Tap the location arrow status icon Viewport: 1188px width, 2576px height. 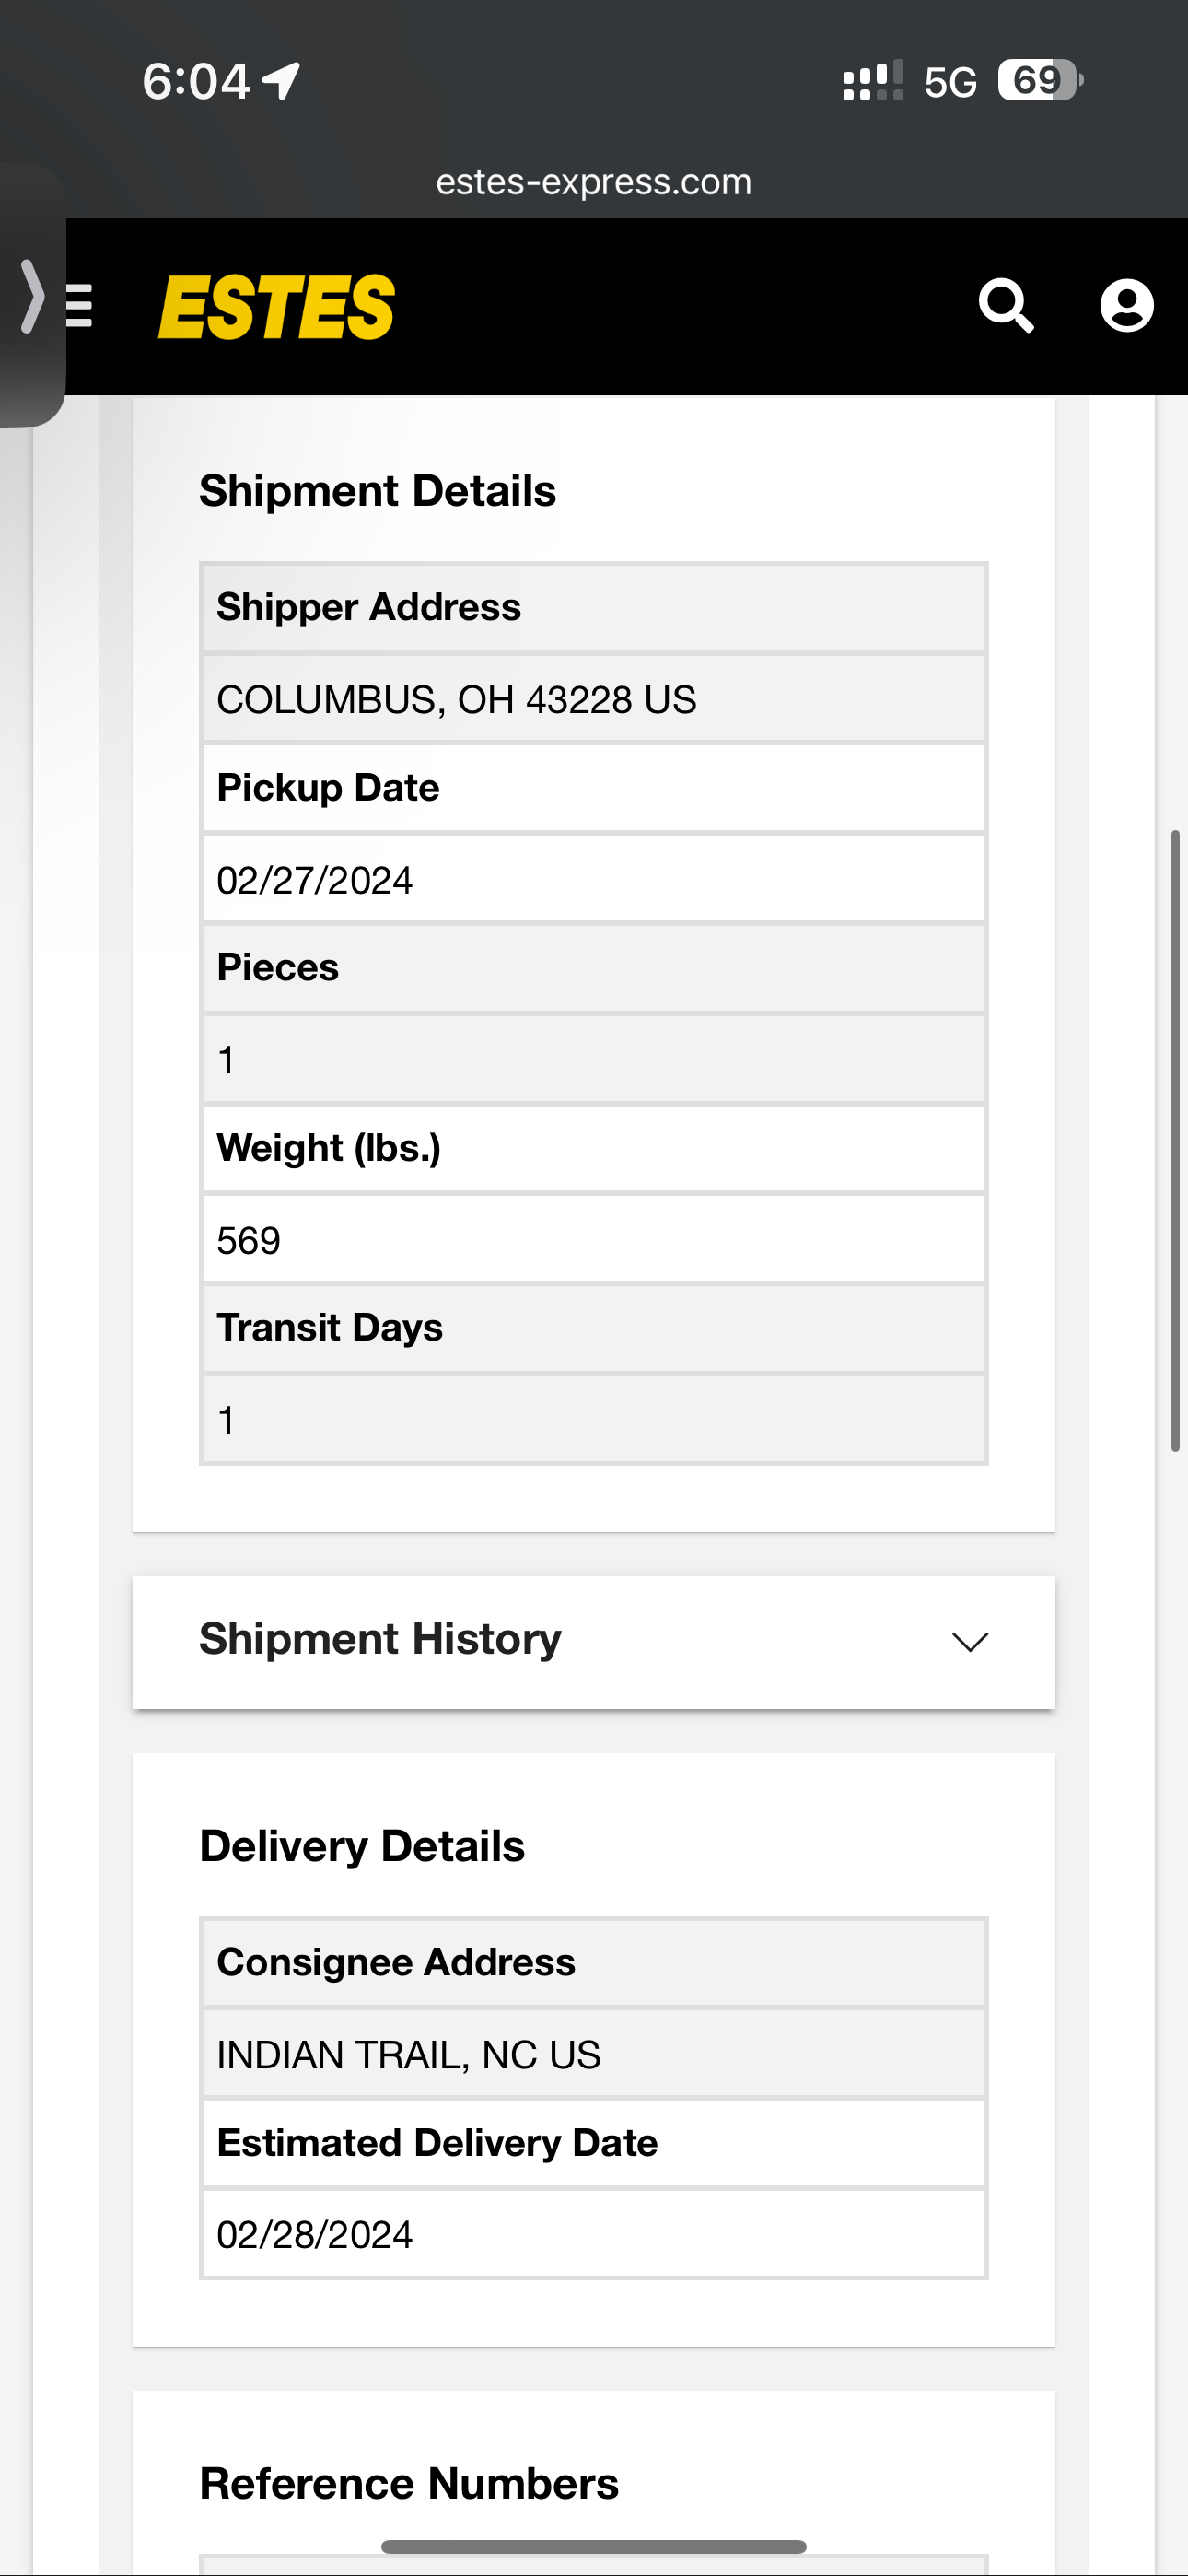point(282,81)
